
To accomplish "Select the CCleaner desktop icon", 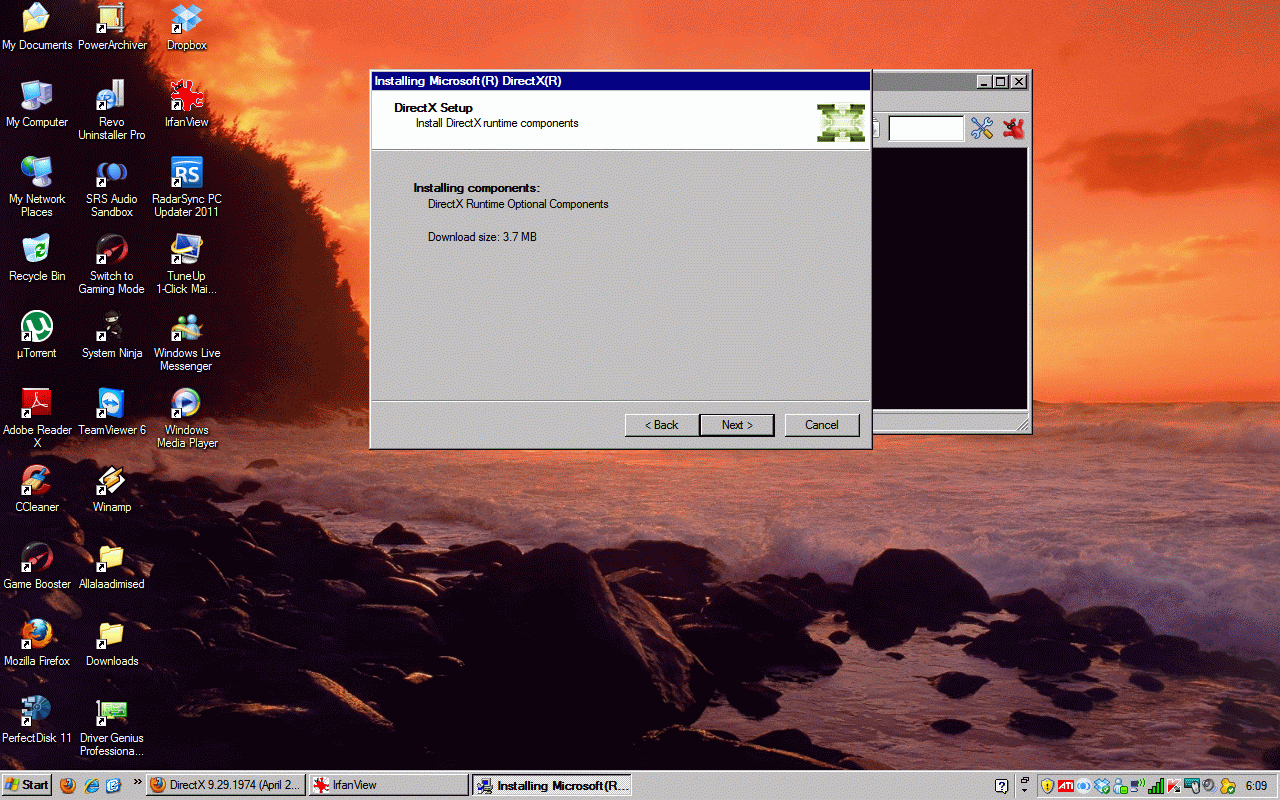I will coord(37,489).
